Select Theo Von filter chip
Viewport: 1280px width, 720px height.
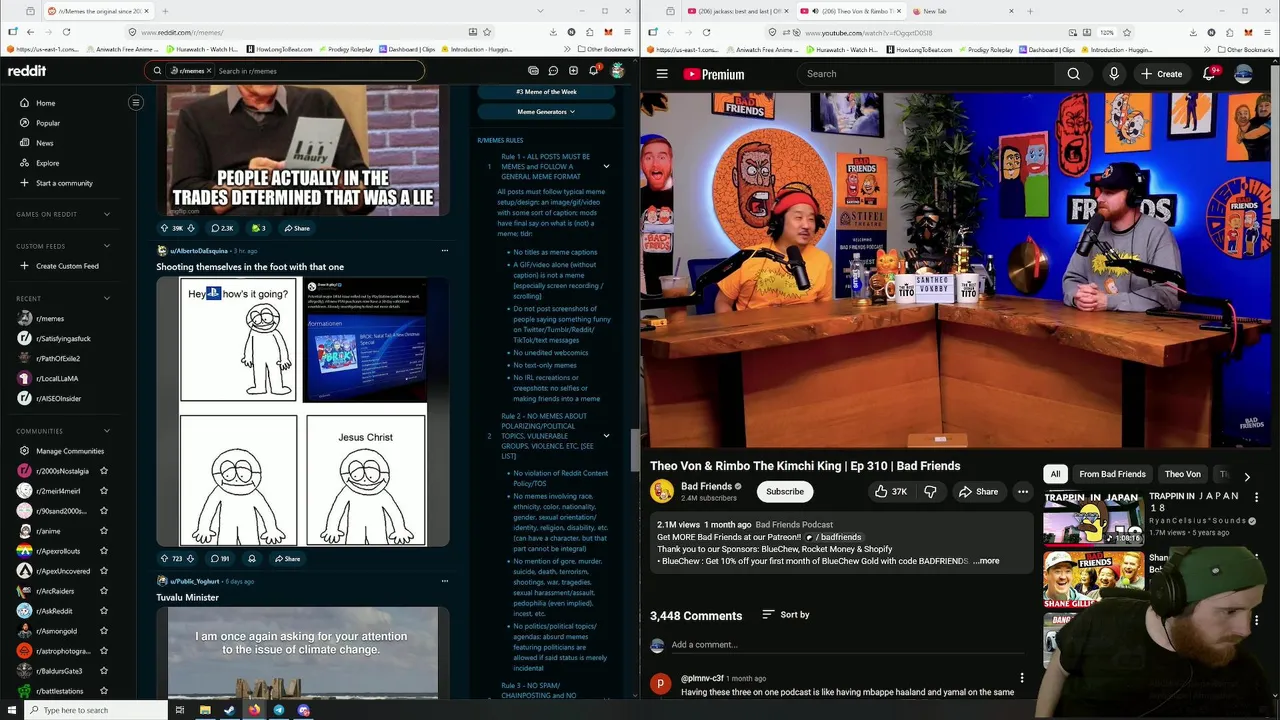[1182, 474]
